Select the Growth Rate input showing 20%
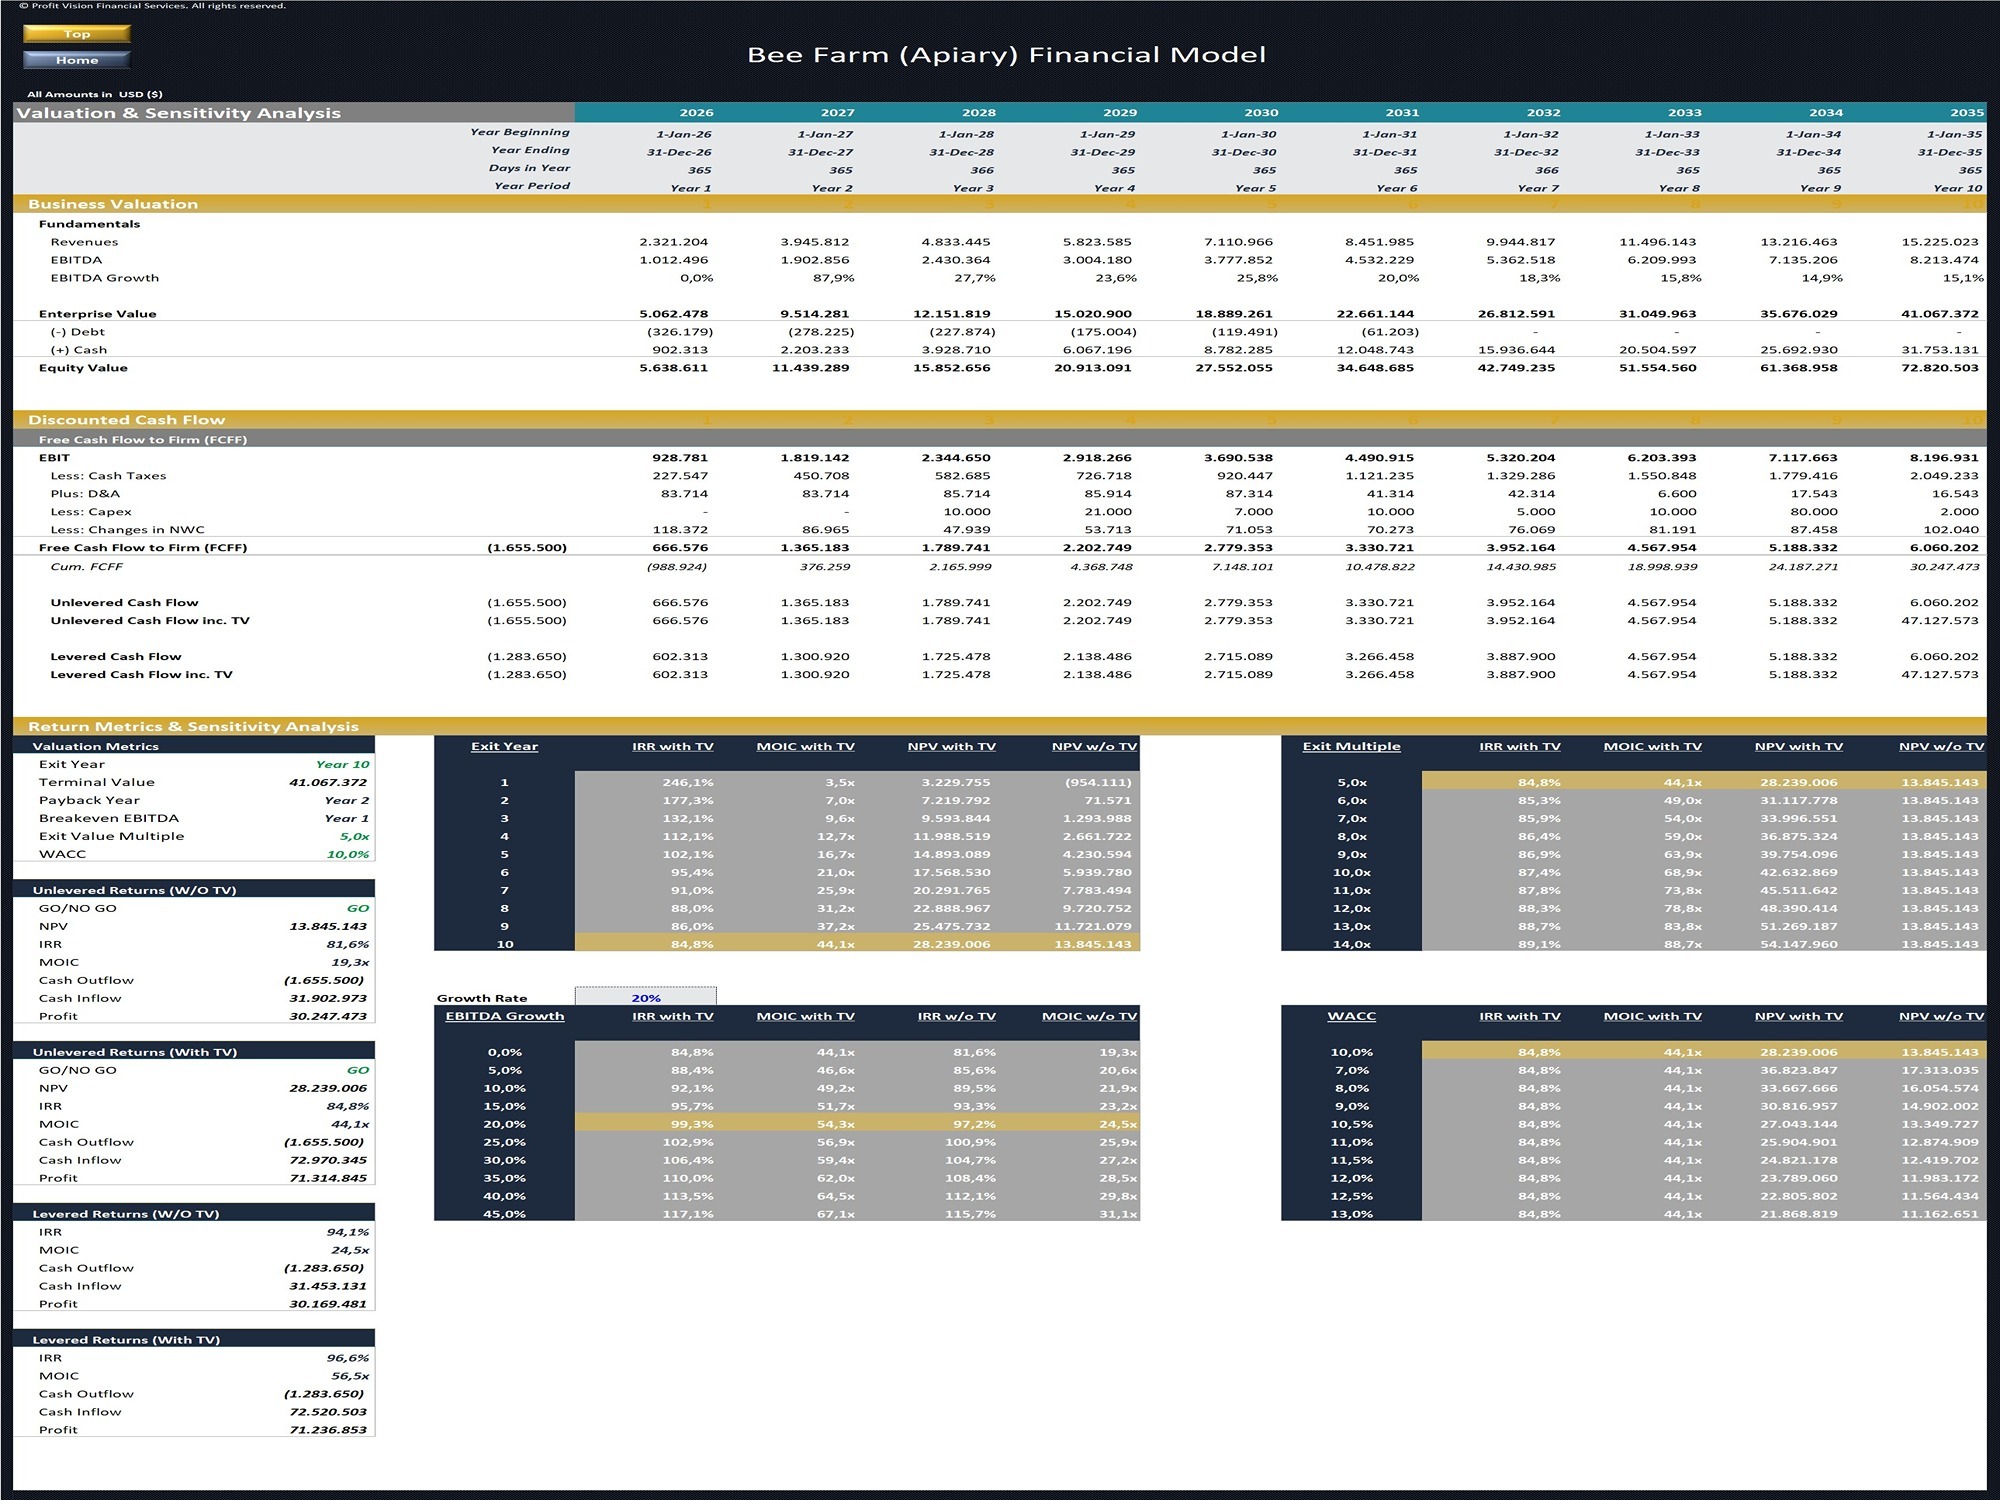This screenshot has height=1500, width=2000. click(645, 997)
